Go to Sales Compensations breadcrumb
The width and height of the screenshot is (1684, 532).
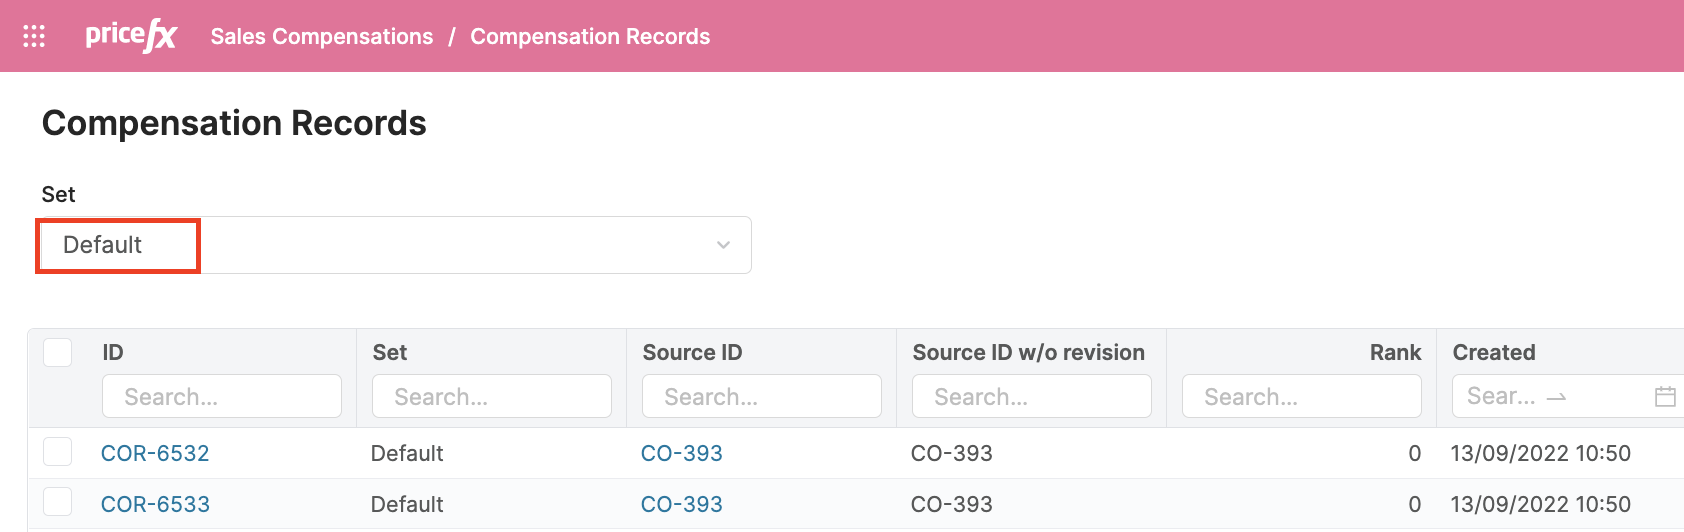tap(321, 37)
